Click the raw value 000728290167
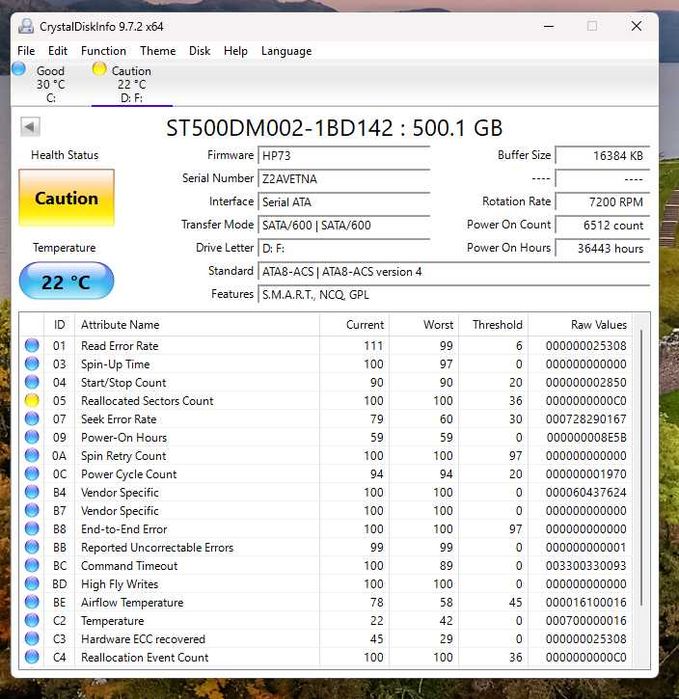679x699 pixels. click(x=586, y=419)
